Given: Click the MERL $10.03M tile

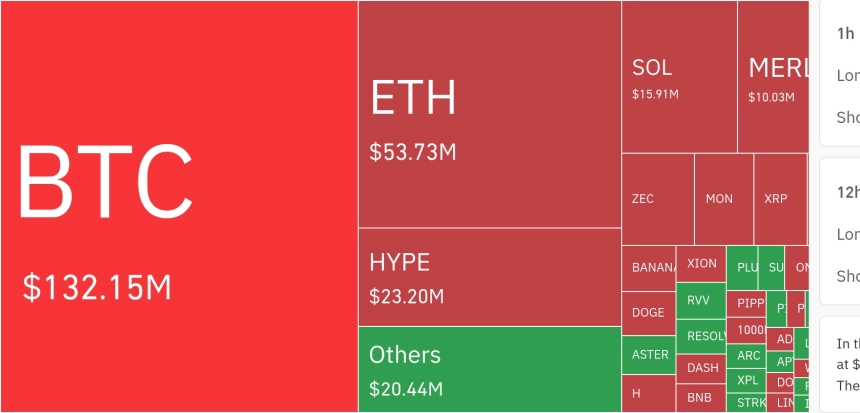Looking at the screenshot, I should click(772, 77).
